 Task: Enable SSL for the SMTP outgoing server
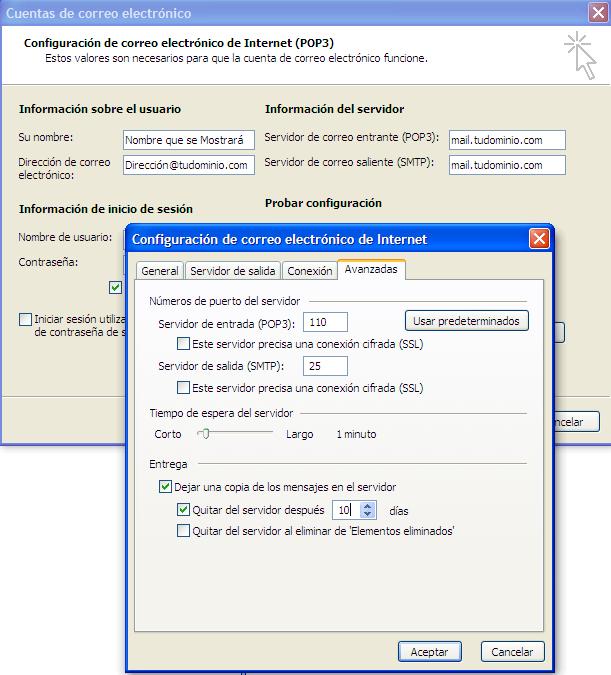click(x=183, y=387)
